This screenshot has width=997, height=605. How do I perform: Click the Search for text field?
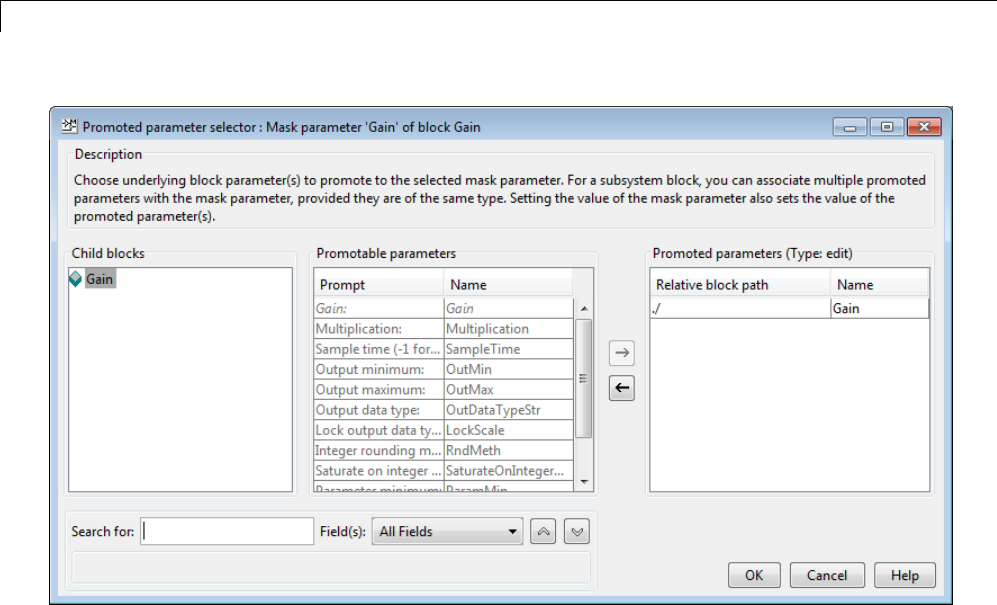(x=227, y=532)
